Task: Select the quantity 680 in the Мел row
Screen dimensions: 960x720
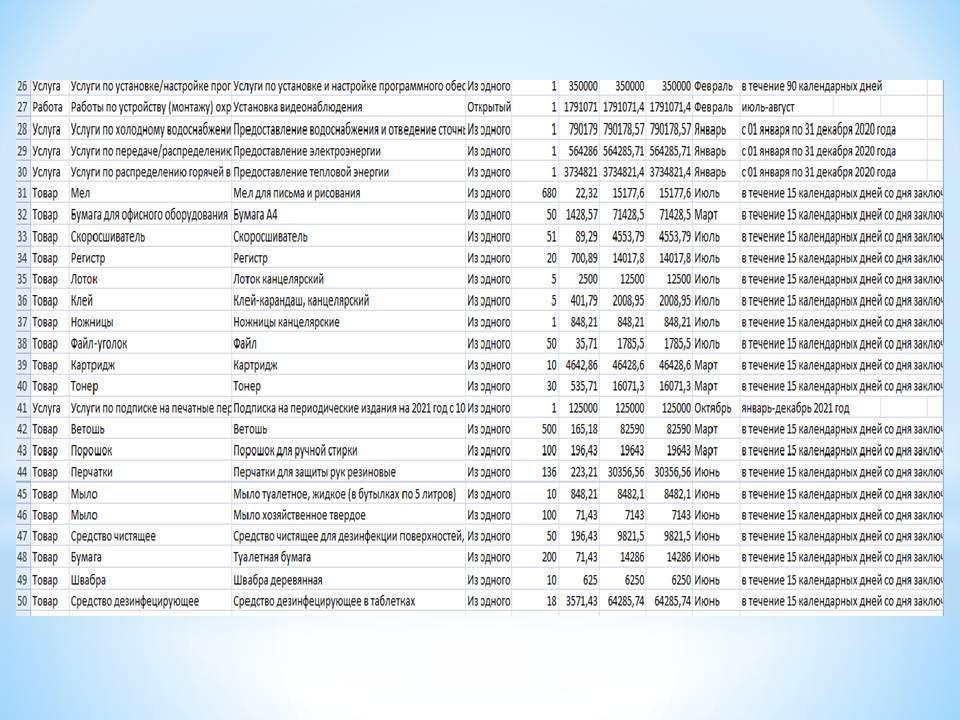Action: [549, 193]
